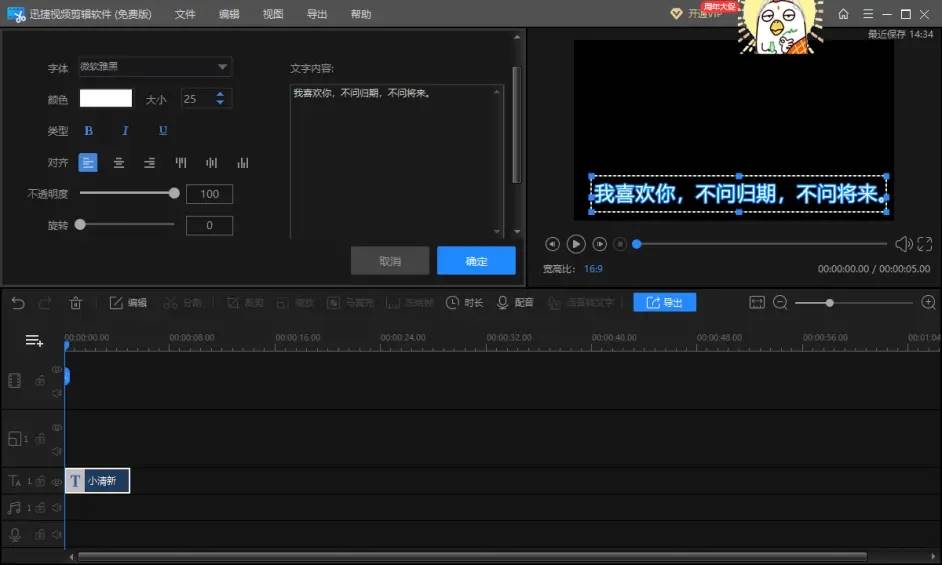
Task: Toggle bold text style
Action: pos(88,131)
